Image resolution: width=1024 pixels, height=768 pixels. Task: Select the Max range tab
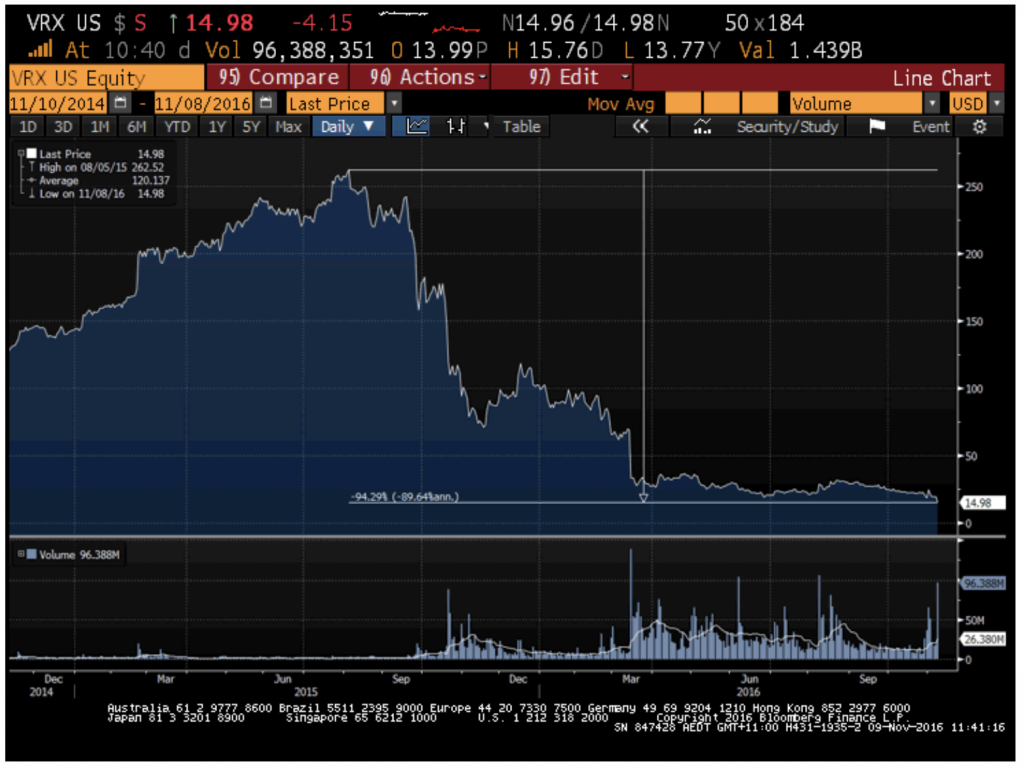288,126
